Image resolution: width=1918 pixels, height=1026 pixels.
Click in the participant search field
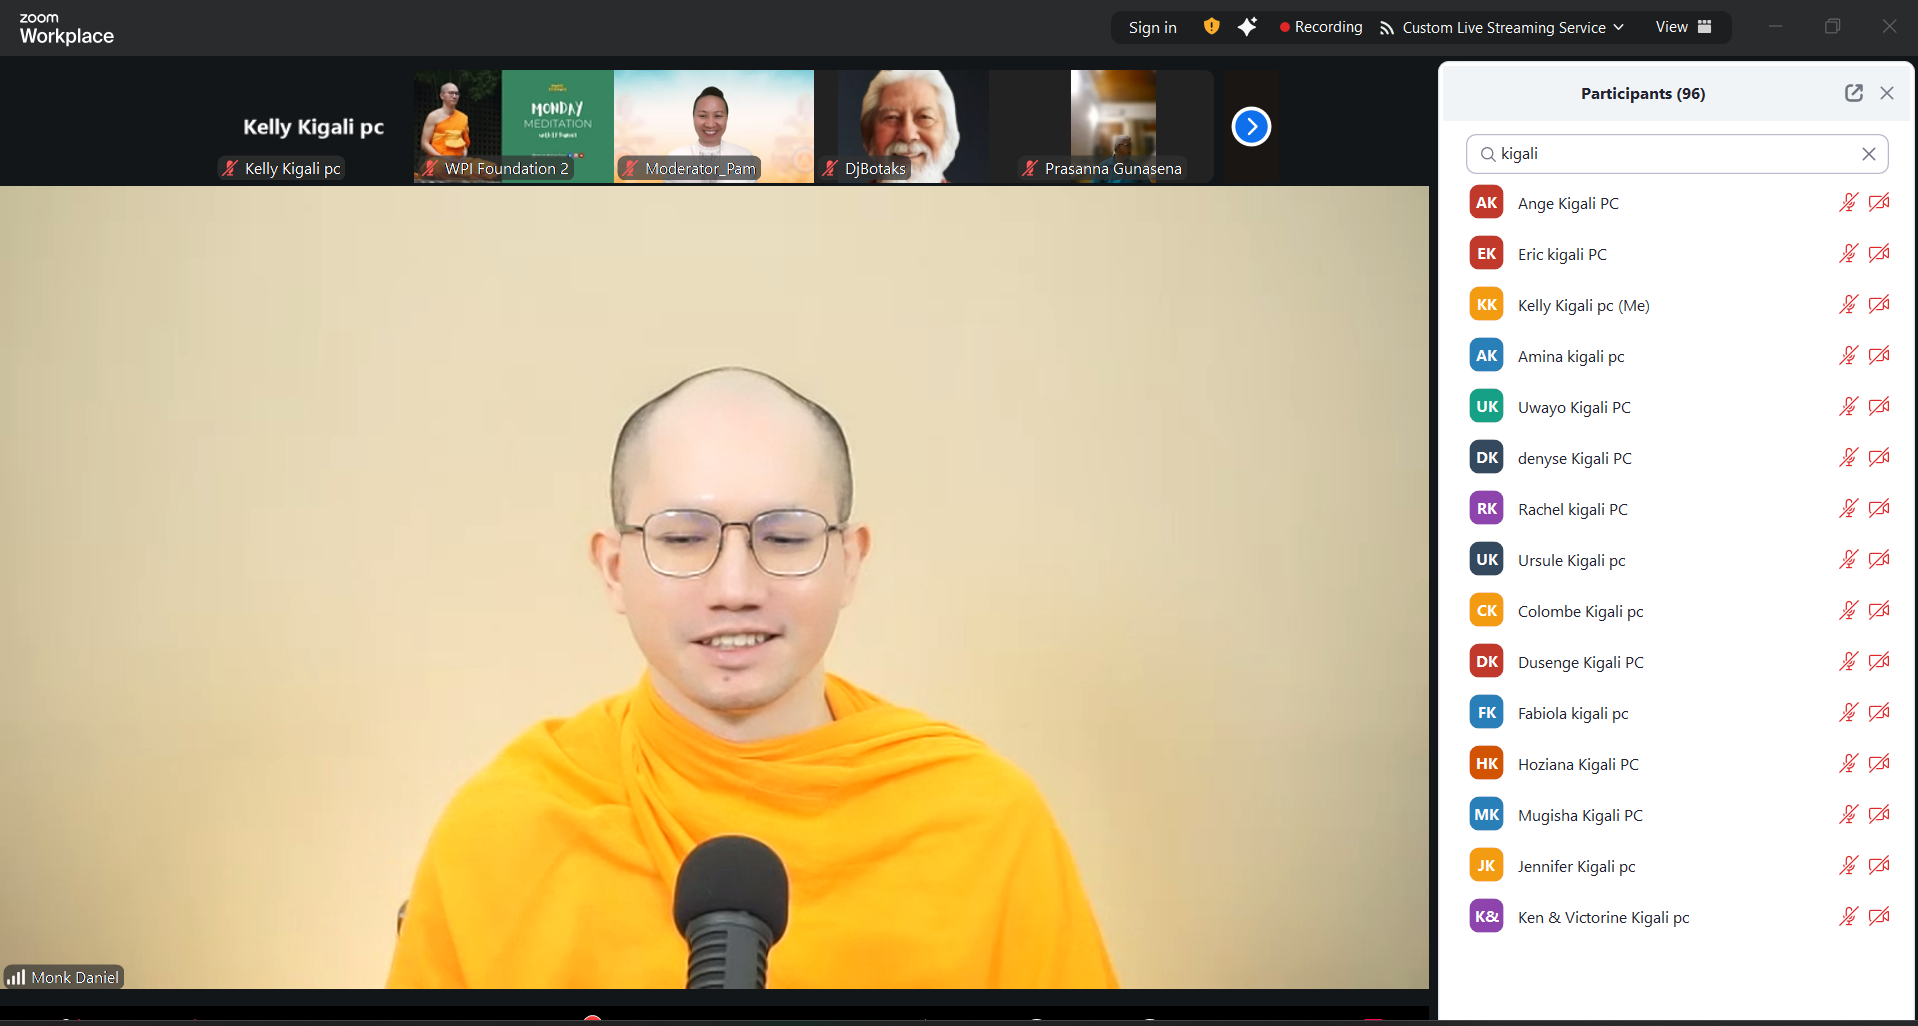1670,154
